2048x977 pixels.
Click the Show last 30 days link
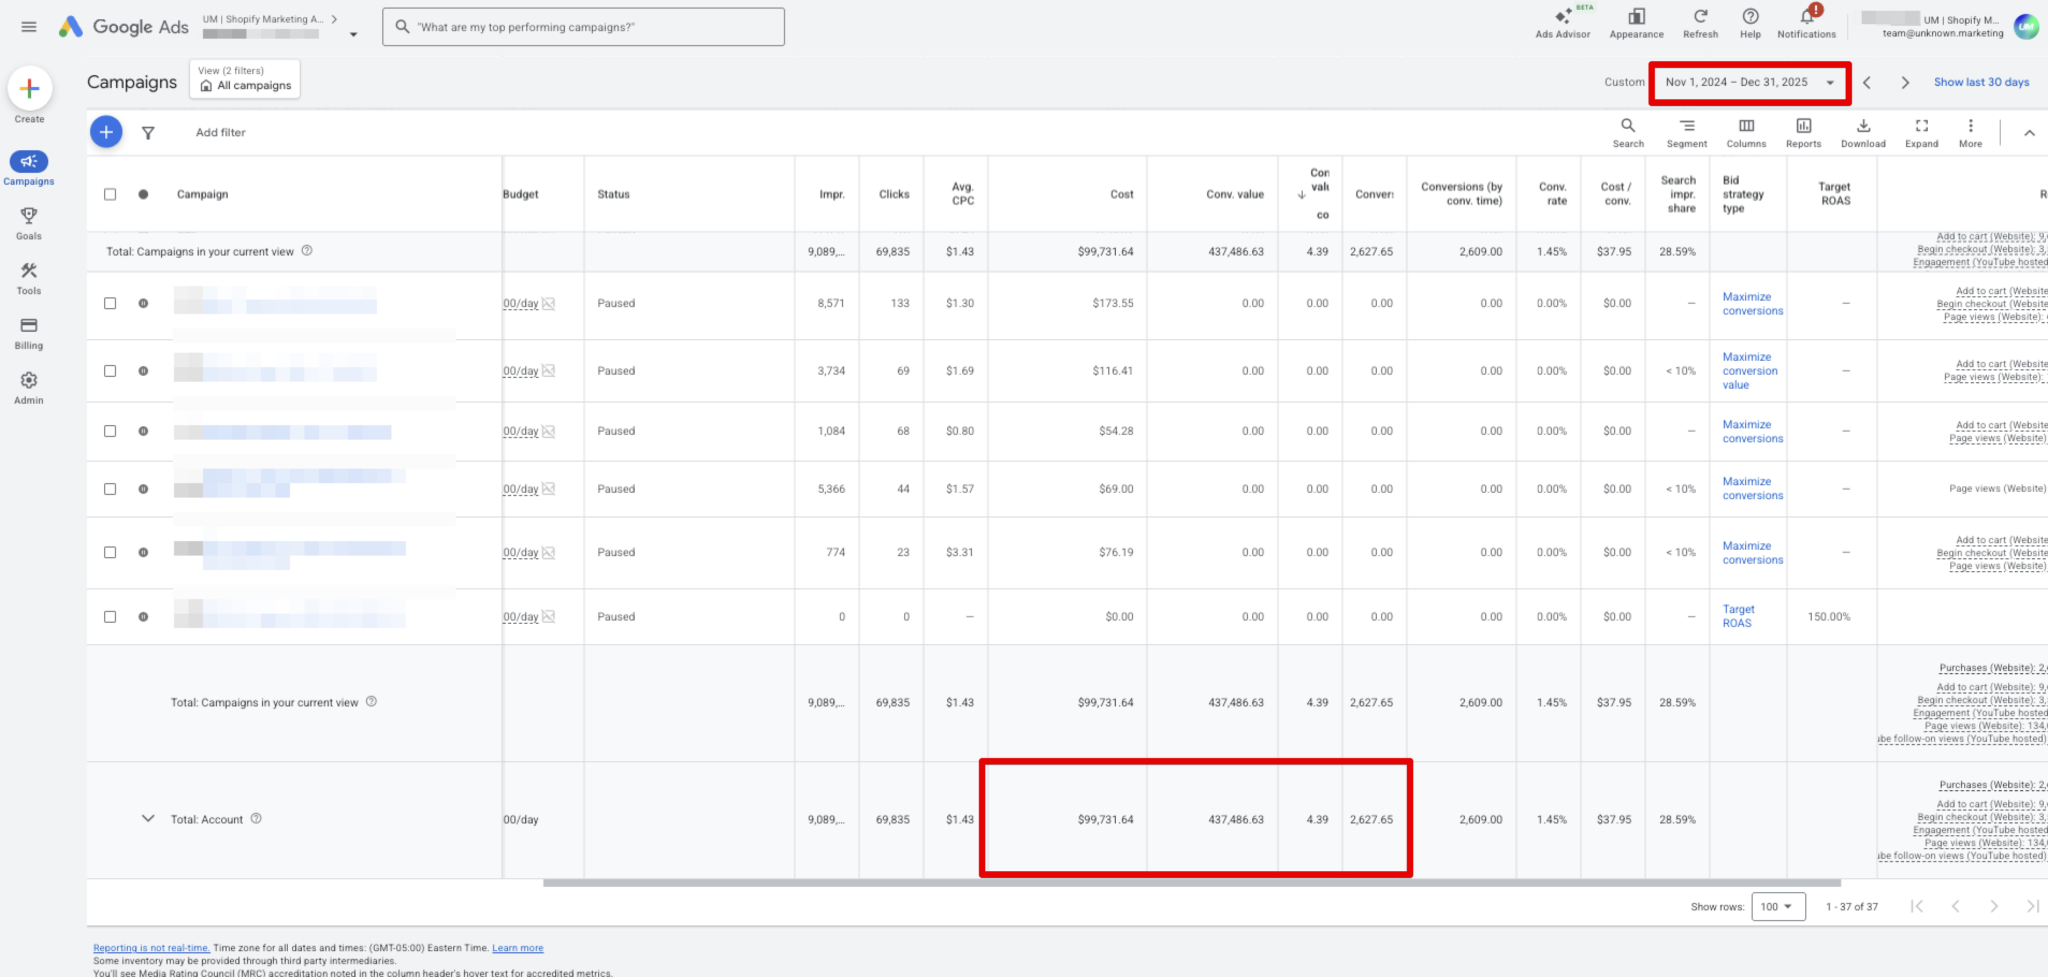pyautogui.click(x=1980, y=83)
